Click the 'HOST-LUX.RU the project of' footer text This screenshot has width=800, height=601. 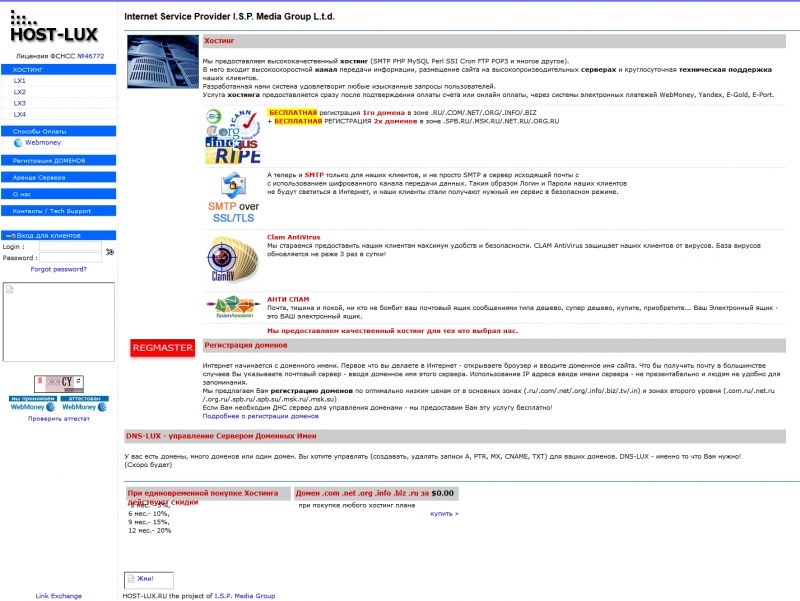[x=167, y=596]
